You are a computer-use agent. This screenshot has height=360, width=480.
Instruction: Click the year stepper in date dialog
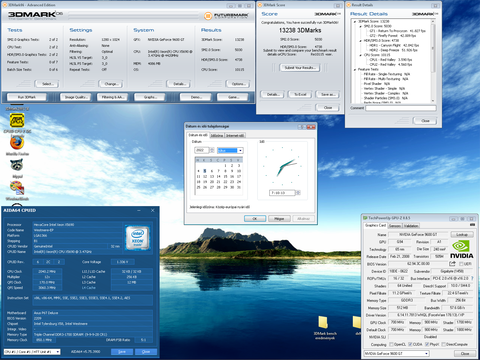pyautogui.click(x=212, y=150)
